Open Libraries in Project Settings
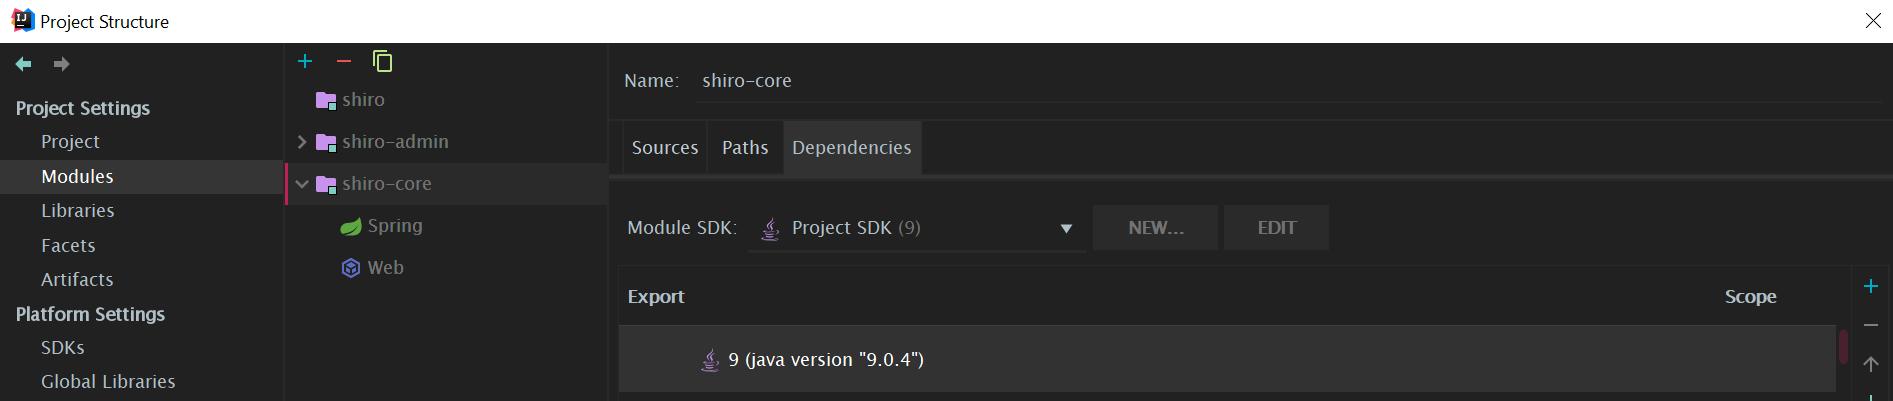The image size is (1893, 401). (78, 211)
